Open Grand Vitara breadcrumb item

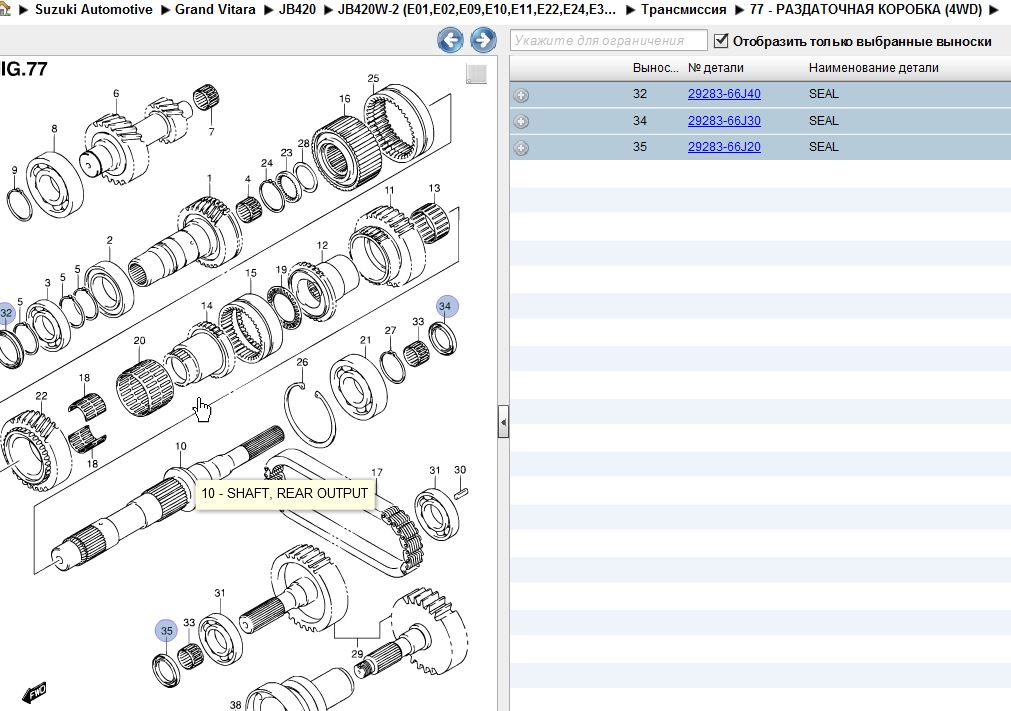215,9
